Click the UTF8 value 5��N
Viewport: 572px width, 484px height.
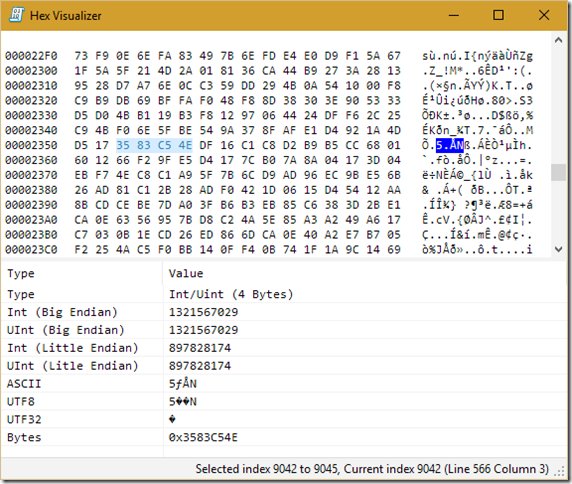[183, 402]
